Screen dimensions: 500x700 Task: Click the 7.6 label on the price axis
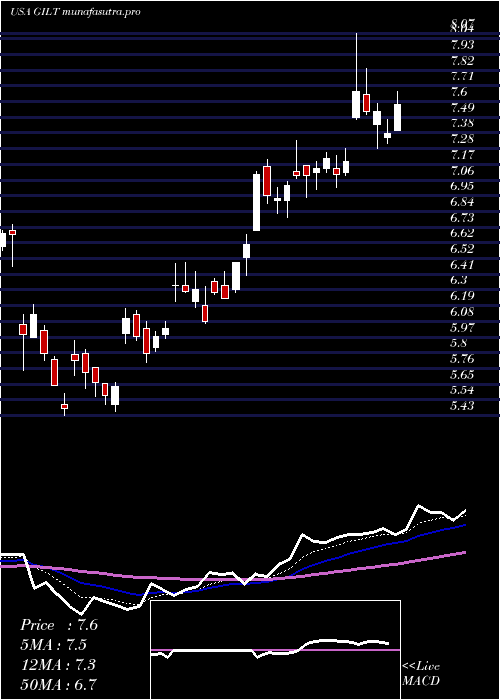coord(459,92)
